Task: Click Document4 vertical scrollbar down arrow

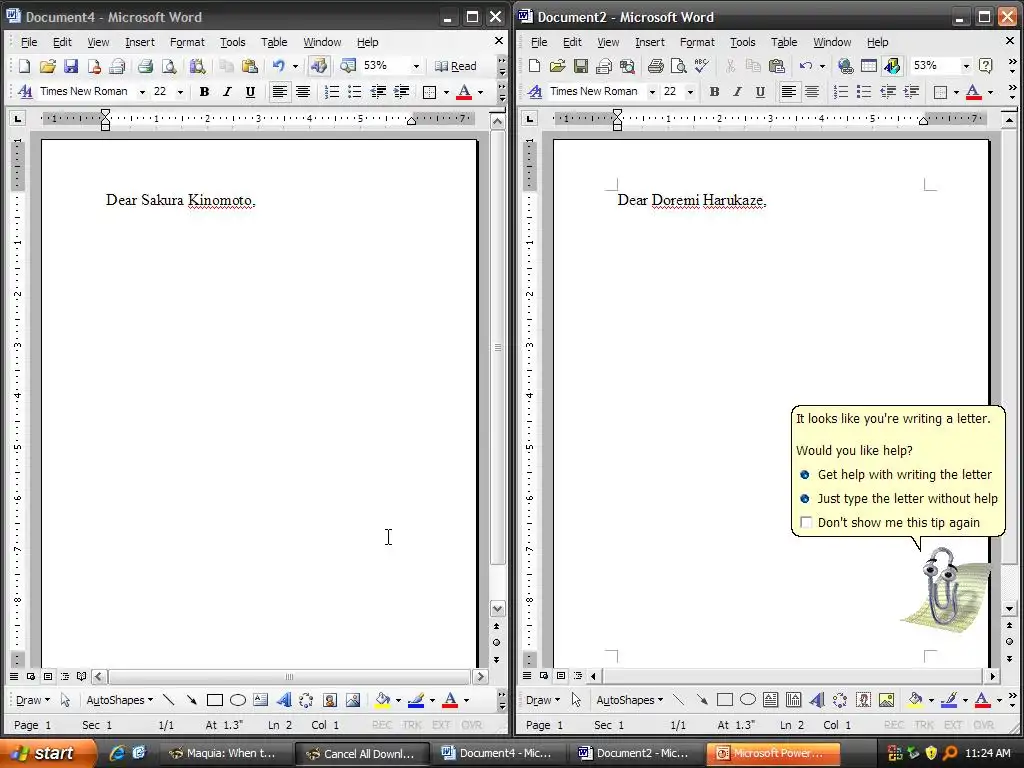Action: [498, 609]
